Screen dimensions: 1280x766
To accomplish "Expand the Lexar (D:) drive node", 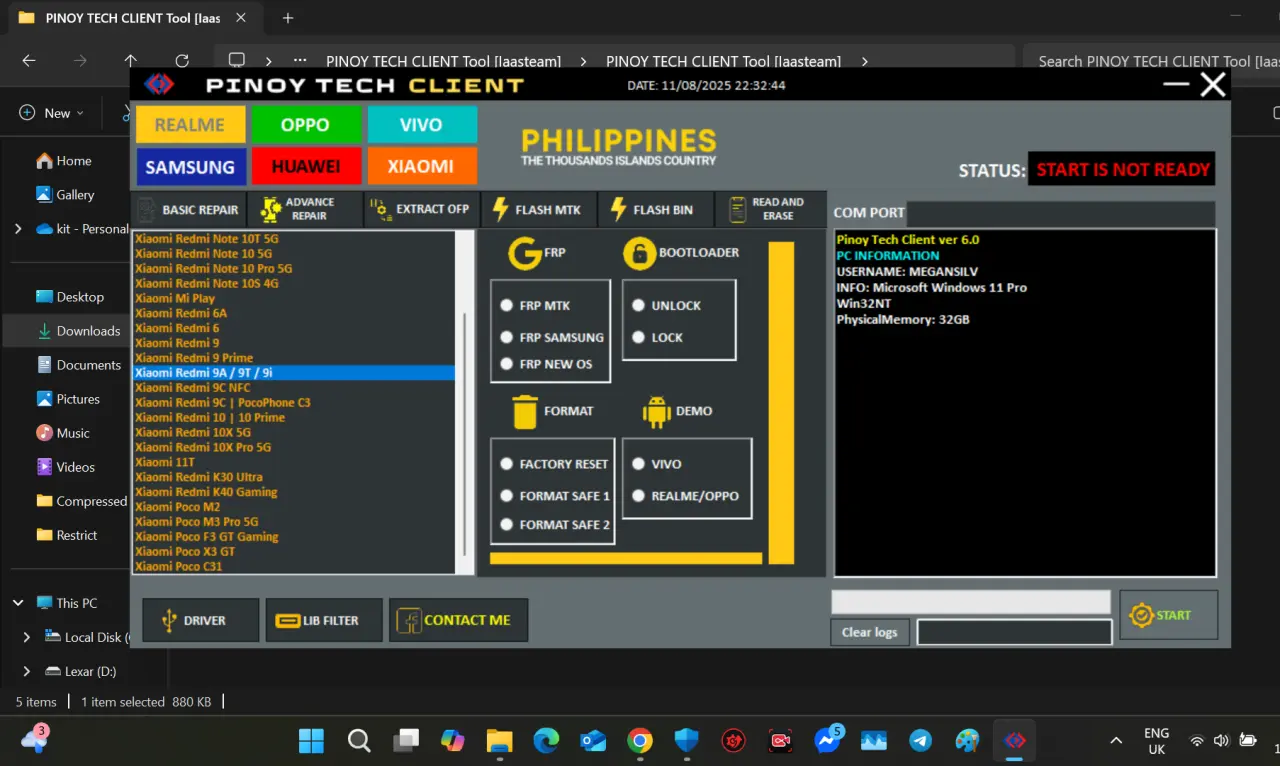I will point(27,671).
